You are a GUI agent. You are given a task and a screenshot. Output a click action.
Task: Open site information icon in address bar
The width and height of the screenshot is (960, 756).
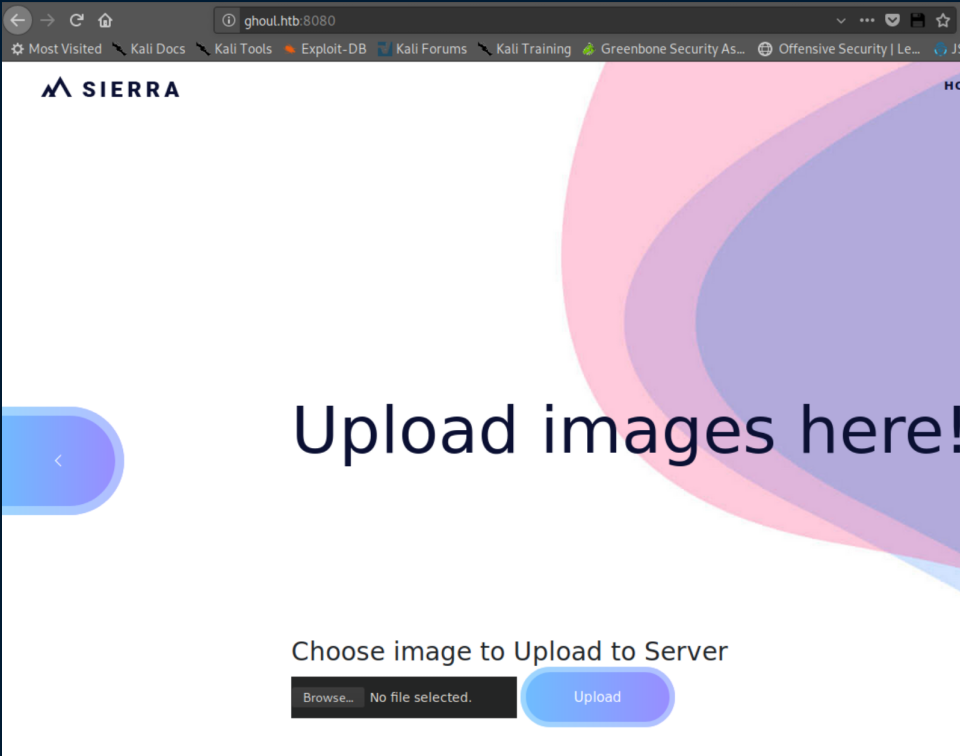point(229,20)
